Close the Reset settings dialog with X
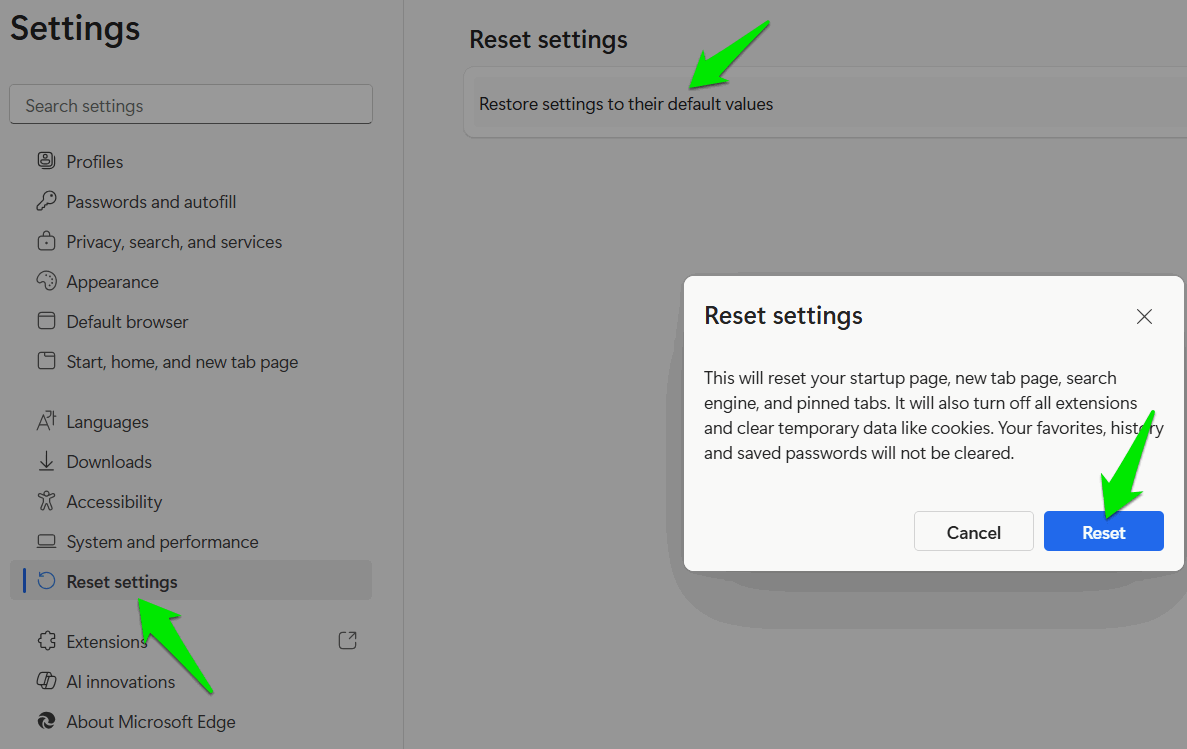The image size is (1187, 749). pyautogui.click(x=1144, y=317)
